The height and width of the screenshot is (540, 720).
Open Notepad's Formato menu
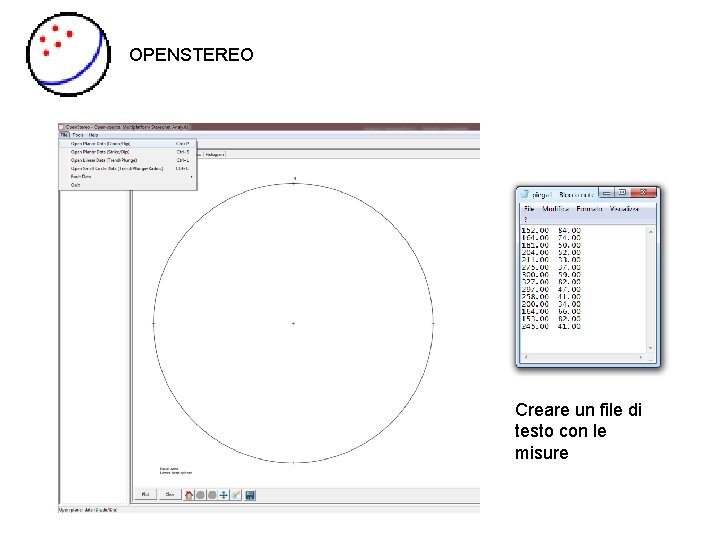pyautogui.click(x=589, y=209)
